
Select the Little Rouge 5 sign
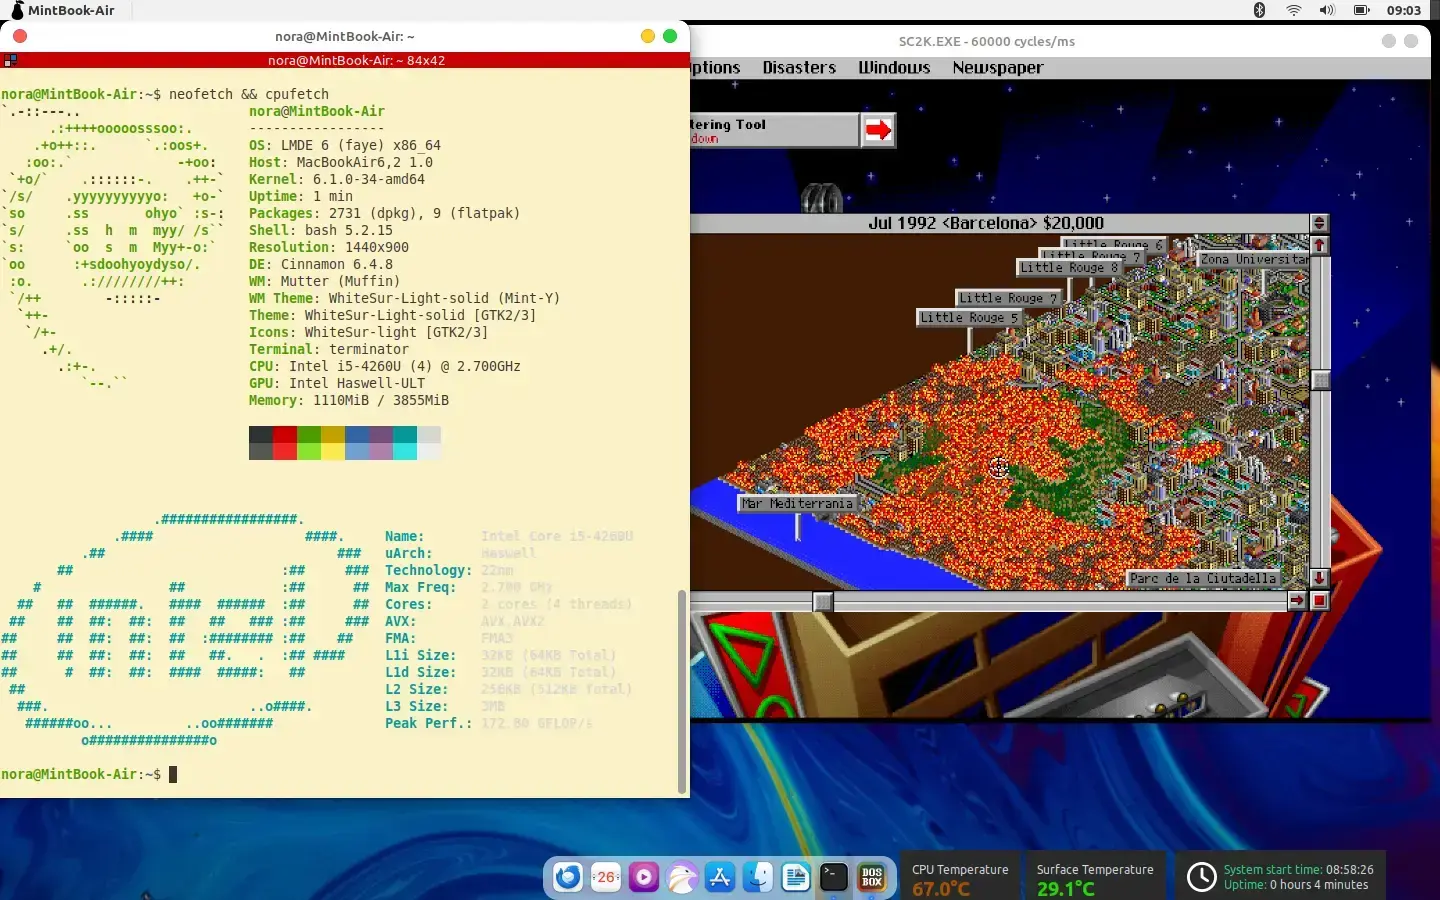(968, 318)
